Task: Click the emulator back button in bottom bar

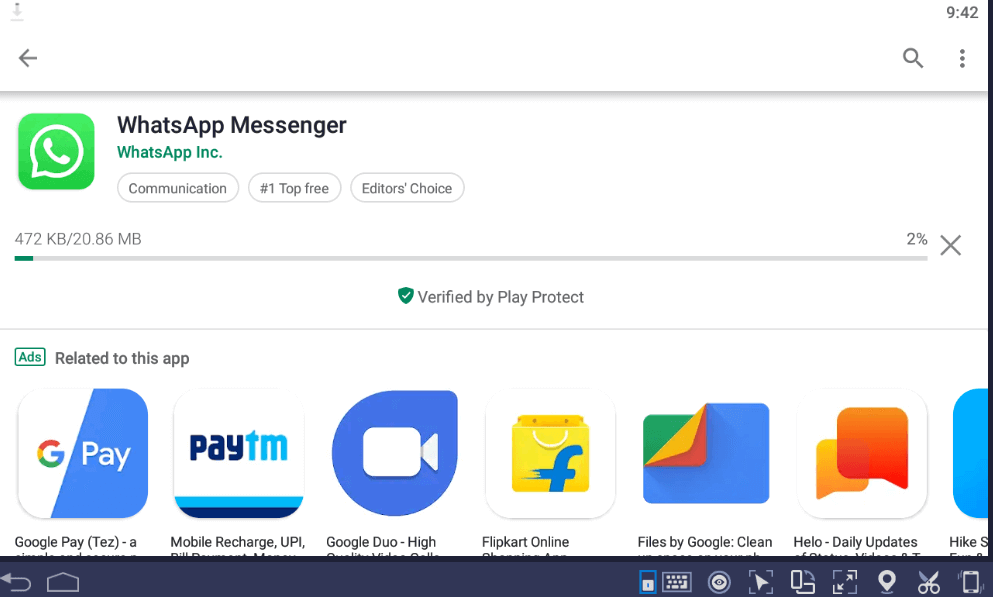Action: (16, 582)
